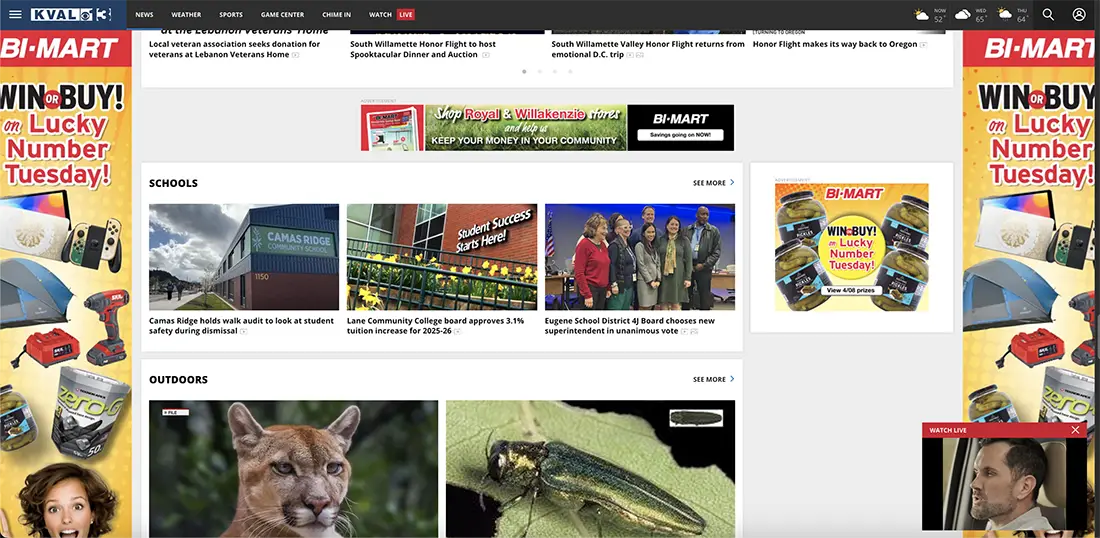Open Lane Community College tuition headline
The height and width of the screenshot is (538, 1100).
pos(436,325)
